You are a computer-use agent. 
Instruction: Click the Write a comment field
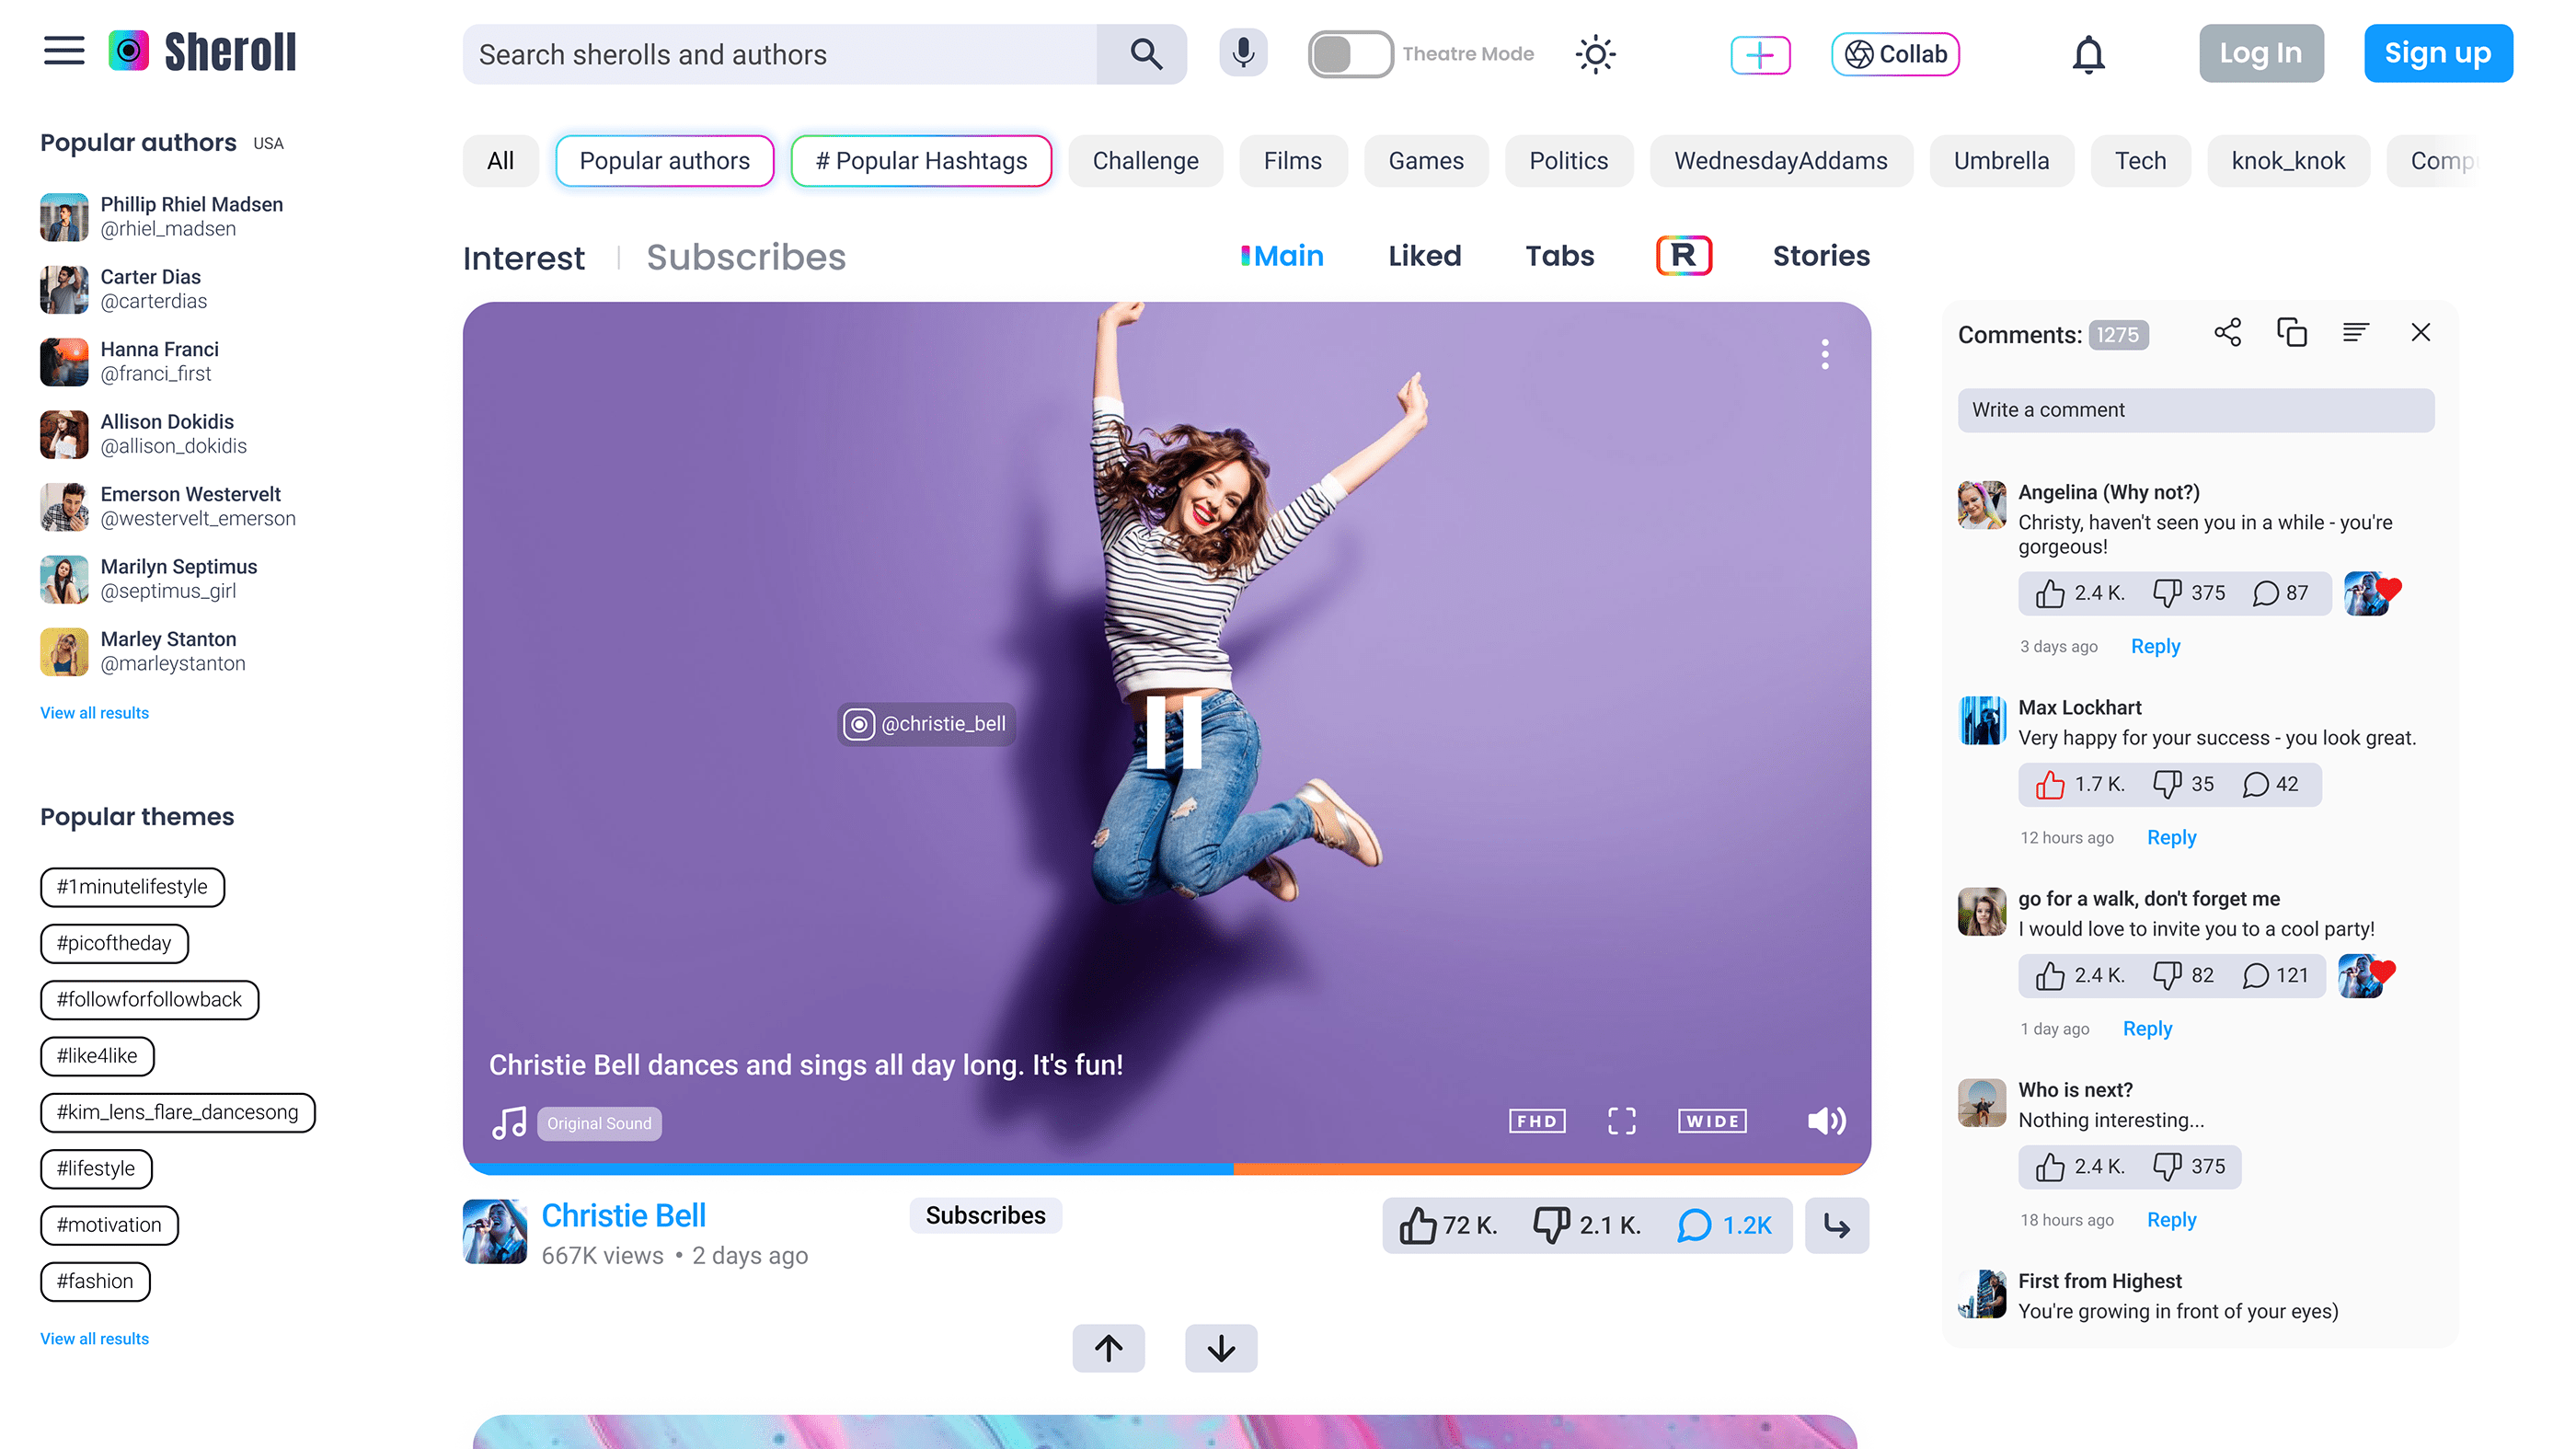(2195, 410)
